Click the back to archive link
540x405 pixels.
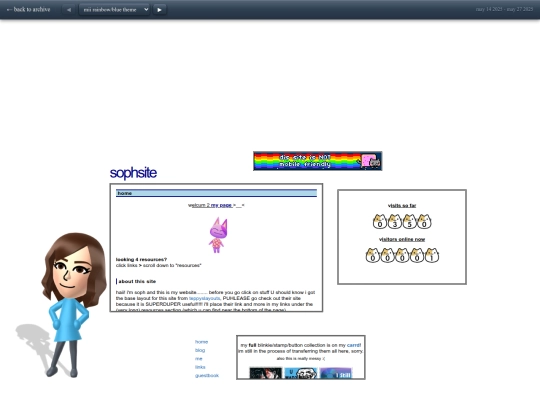(29, 10)
